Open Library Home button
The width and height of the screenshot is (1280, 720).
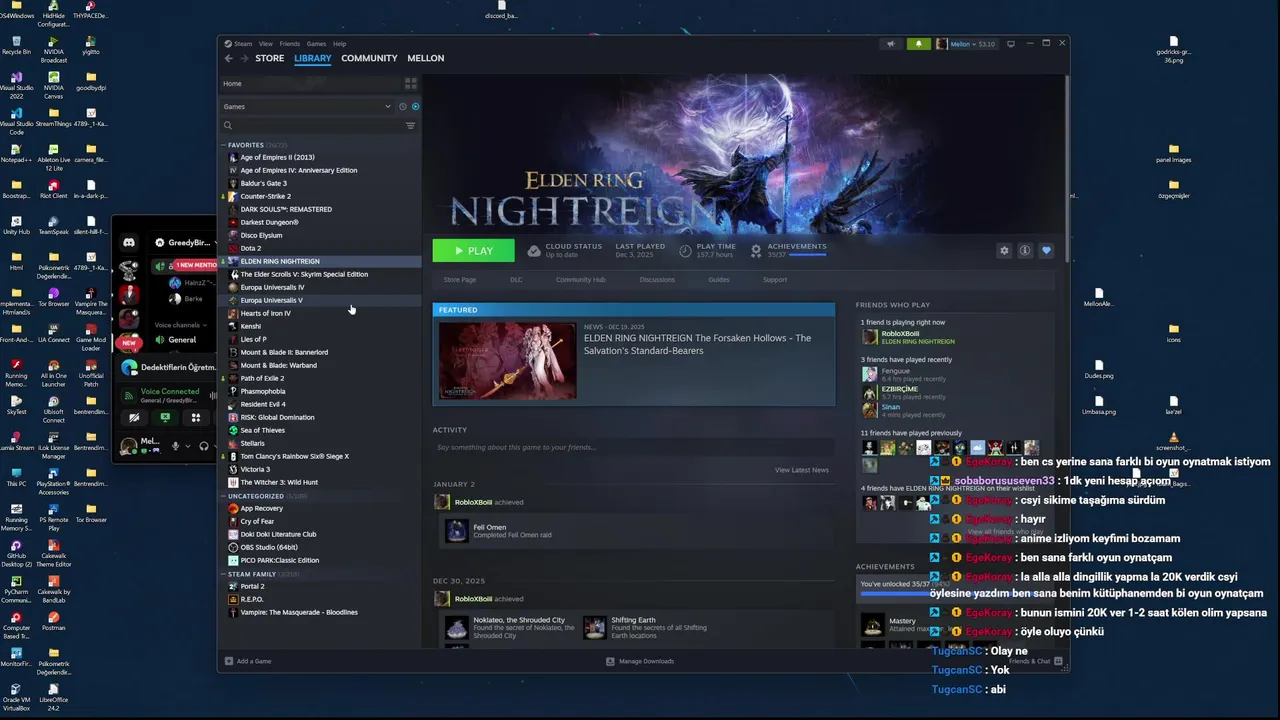tap(310, 84)
